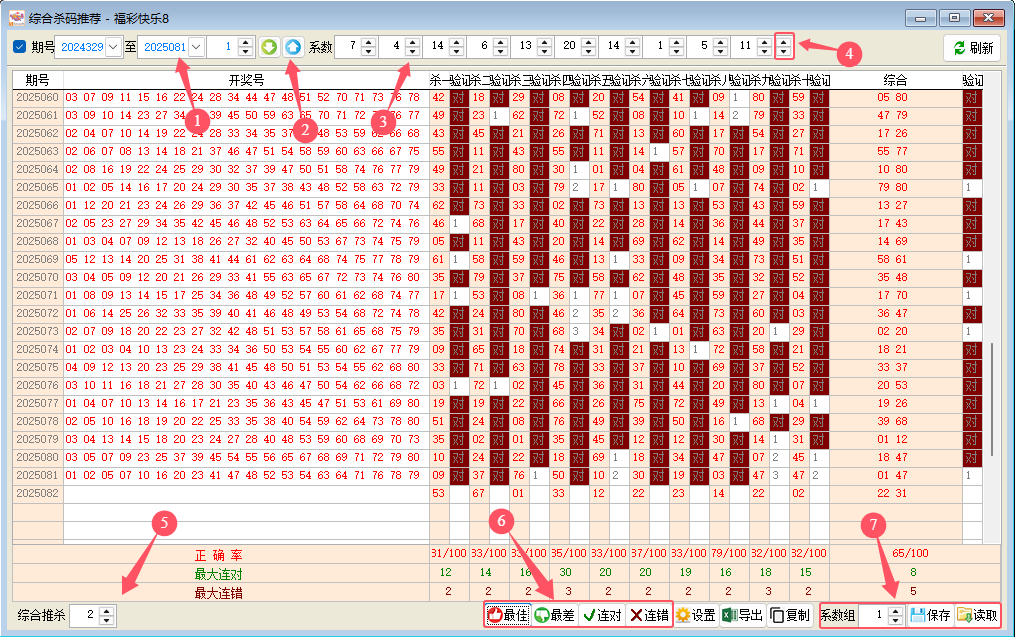
Task: Select the 连对 checkmark button
Action: pos(602,615)
